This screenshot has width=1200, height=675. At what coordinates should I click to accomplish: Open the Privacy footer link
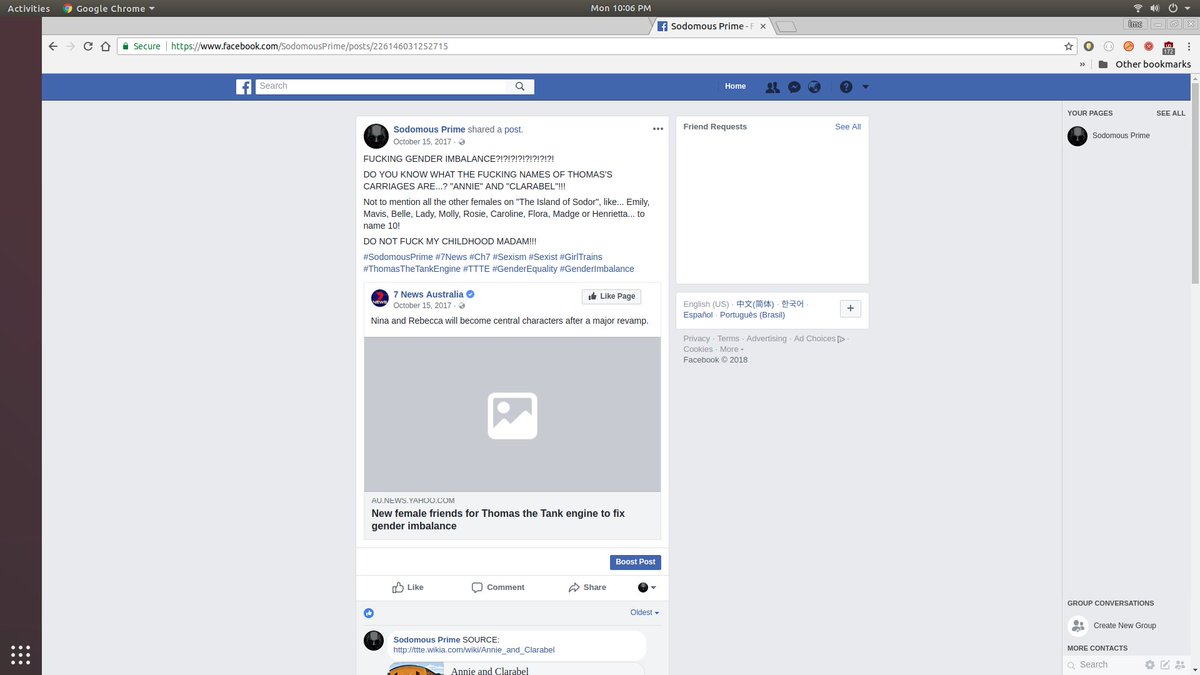[697, 339]
